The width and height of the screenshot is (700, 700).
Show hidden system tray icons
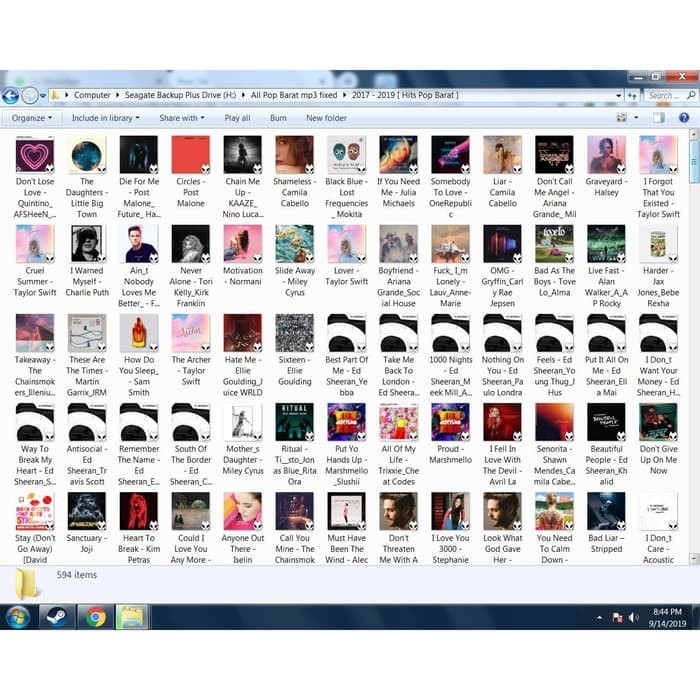602,617
